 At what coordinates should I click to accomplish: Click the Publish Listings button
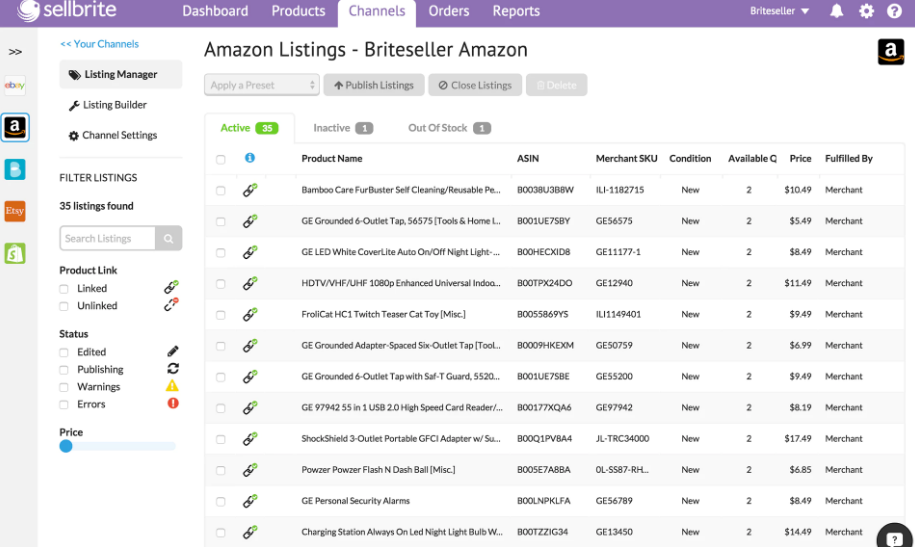click(x=374, y=85)
